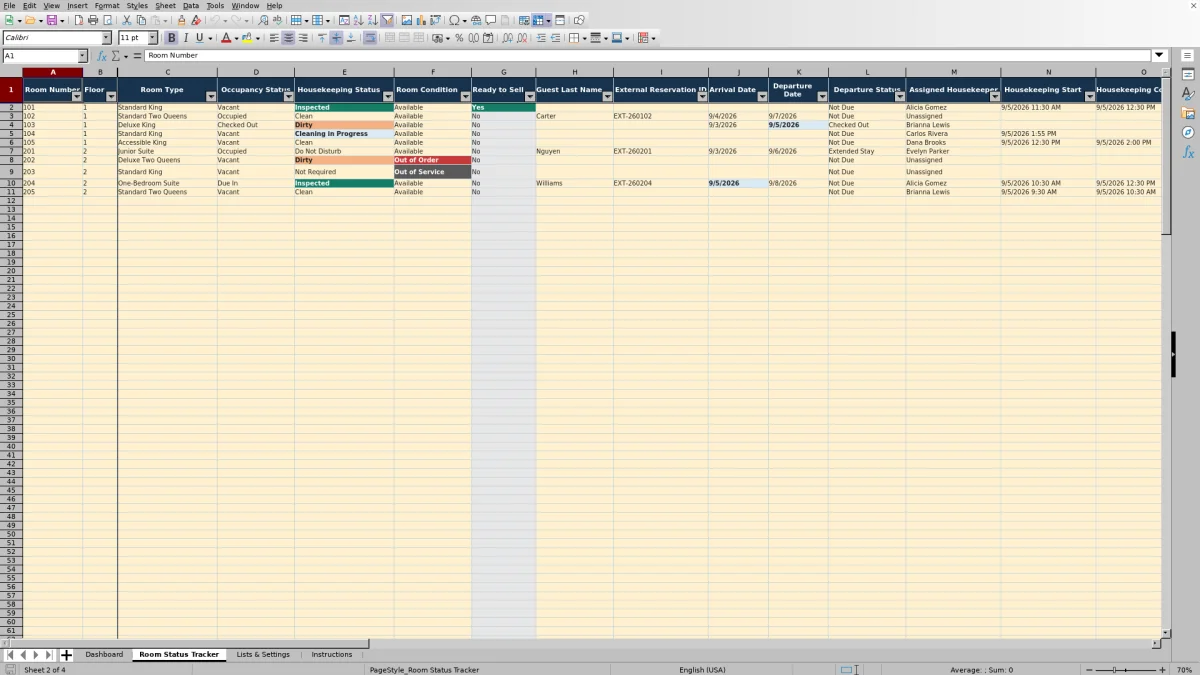
Task: Click the Spelling check icon
Action: point(278,20)
